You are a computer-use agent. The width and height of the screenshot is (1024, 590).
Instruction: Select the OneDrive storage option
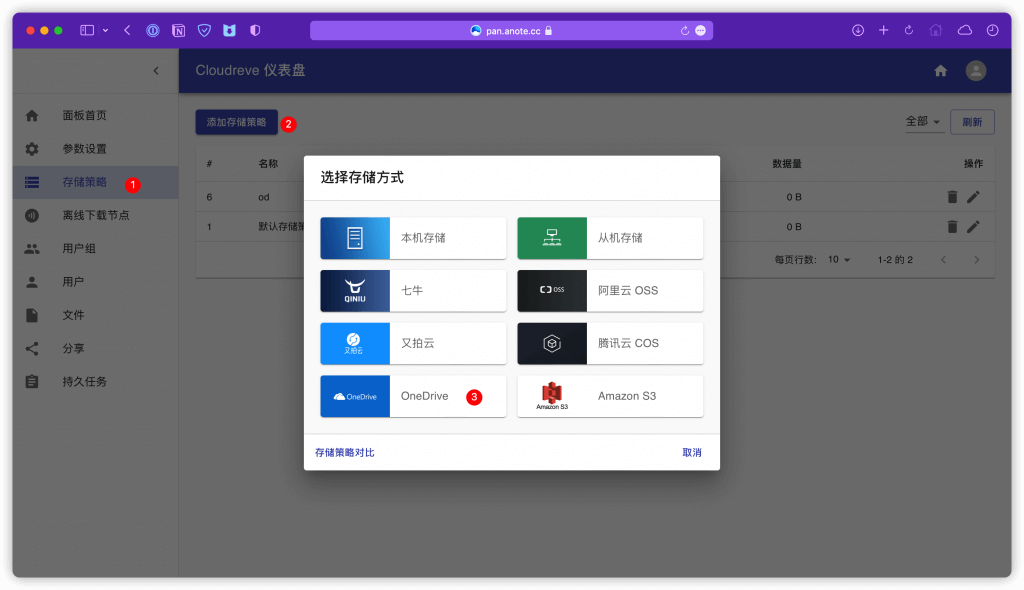point(413,396)
